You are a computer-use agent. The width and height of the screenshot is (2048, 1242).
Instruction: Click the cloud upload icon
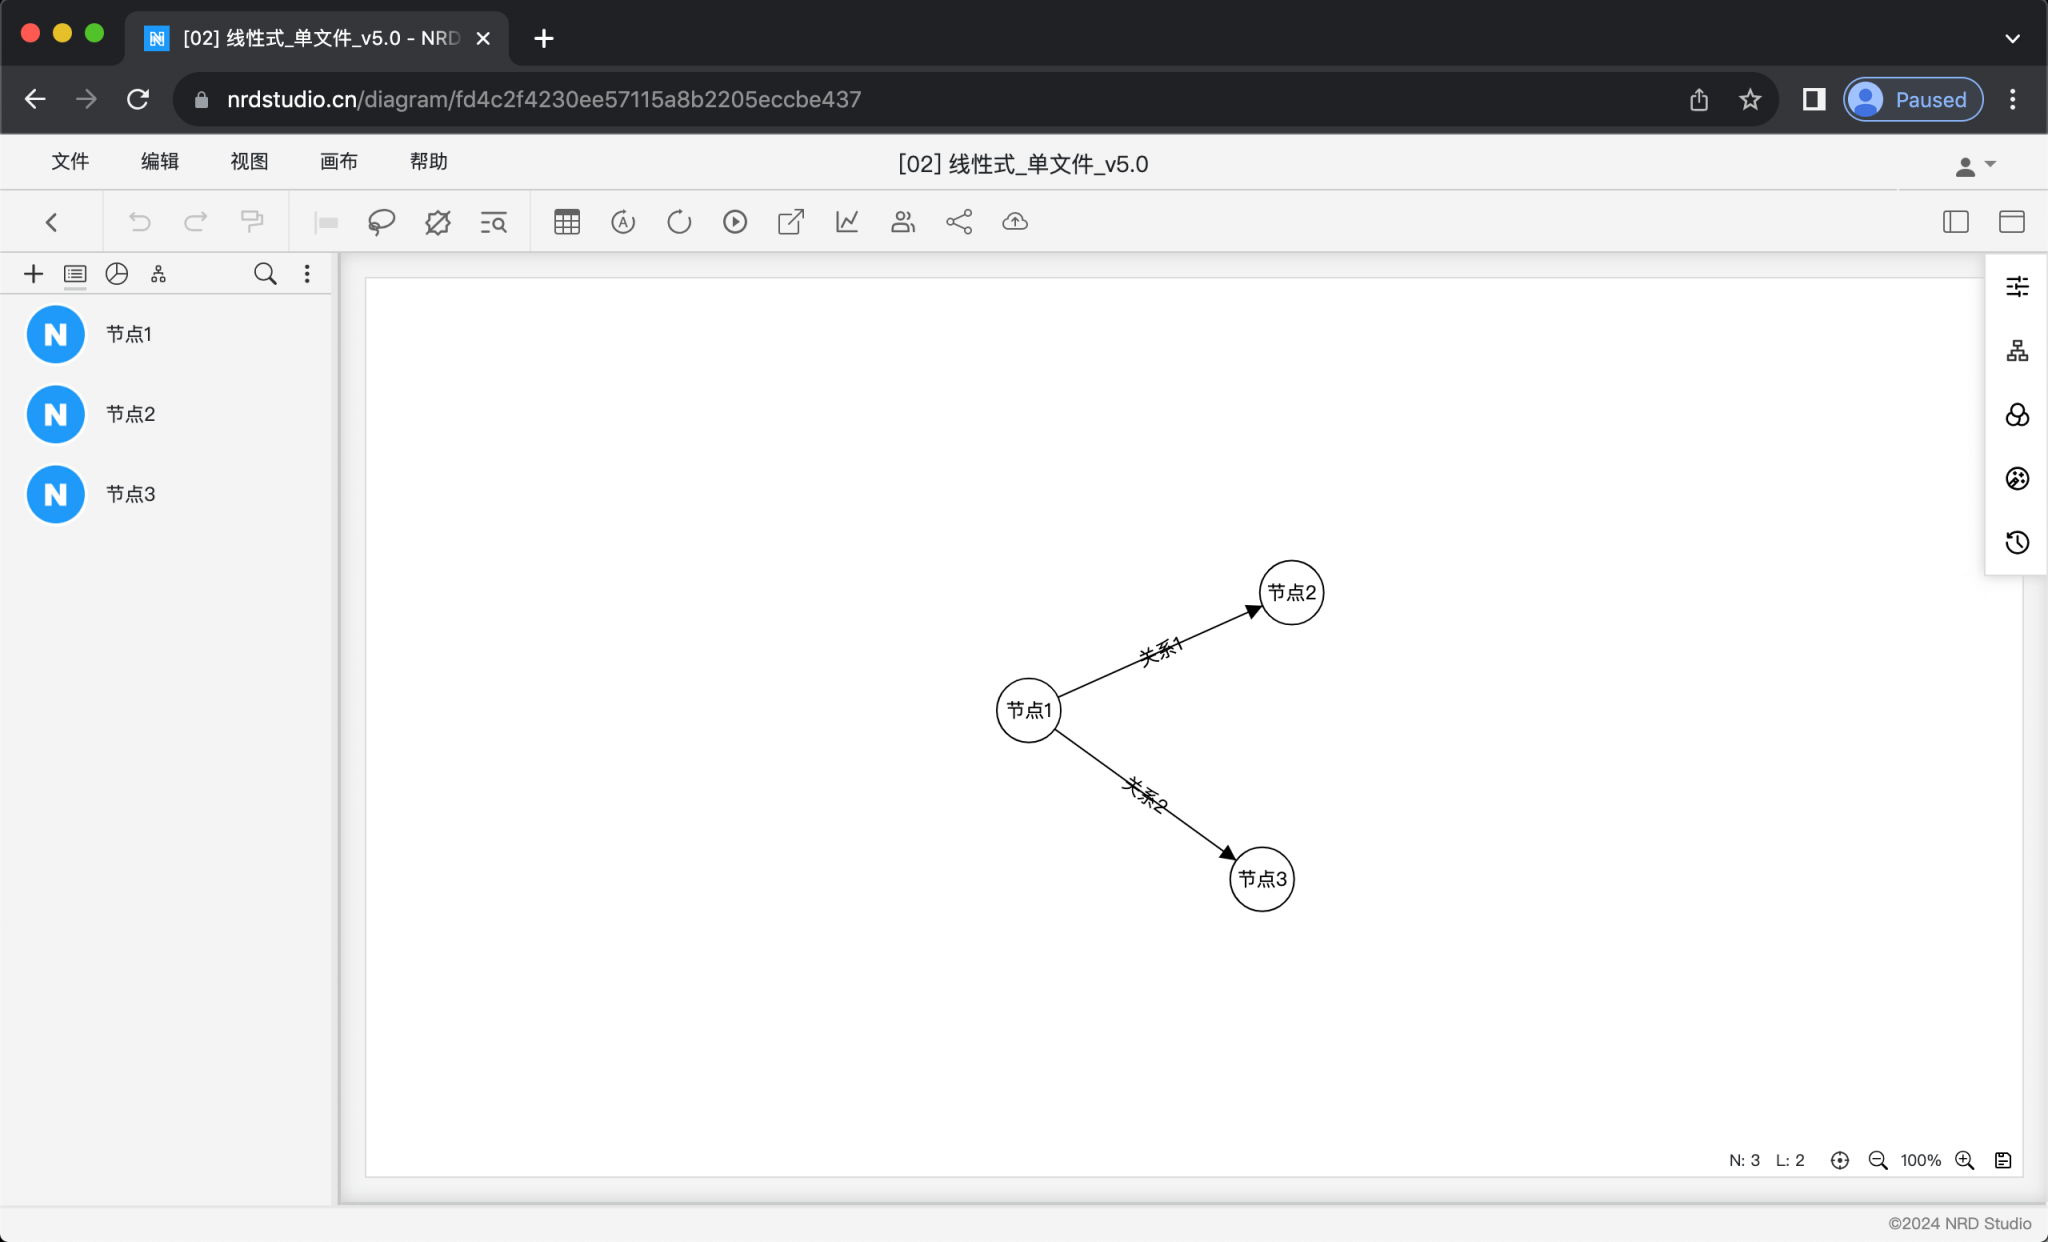click(x=1015, y=222)
